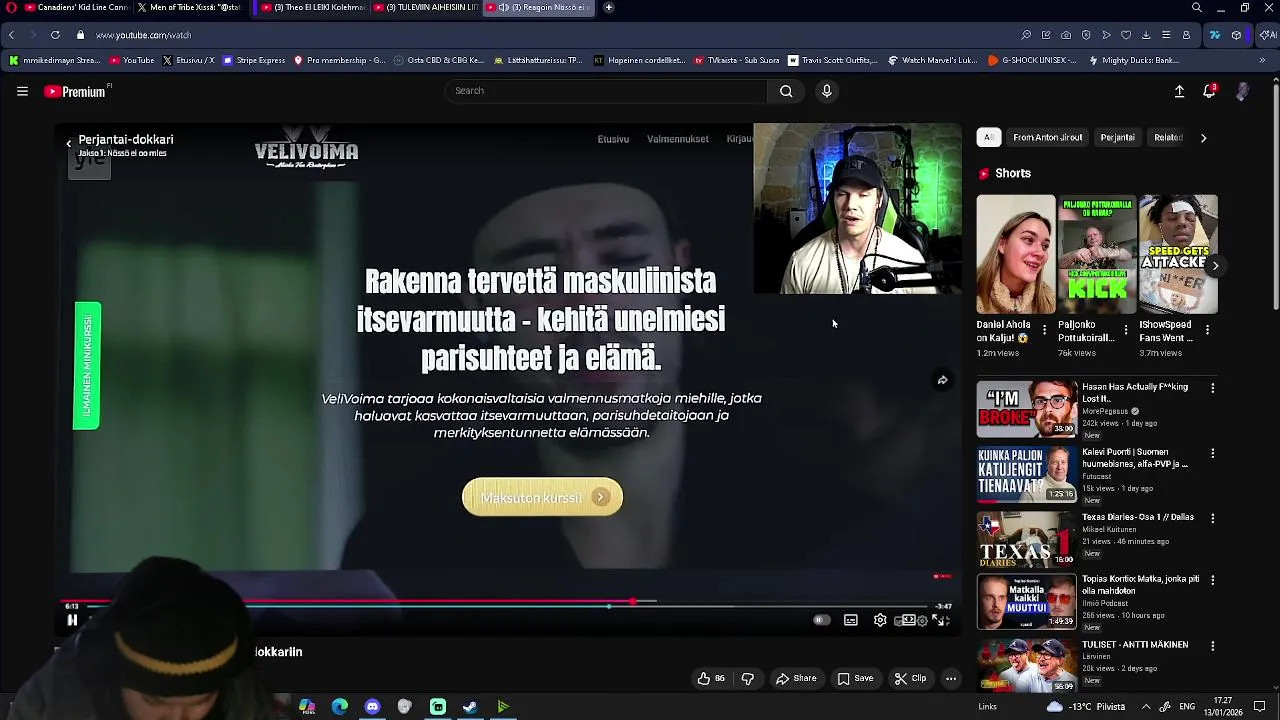Go to YouTube Premium home logo
The image size is (1280, 720).
click(x=75, y=91)
